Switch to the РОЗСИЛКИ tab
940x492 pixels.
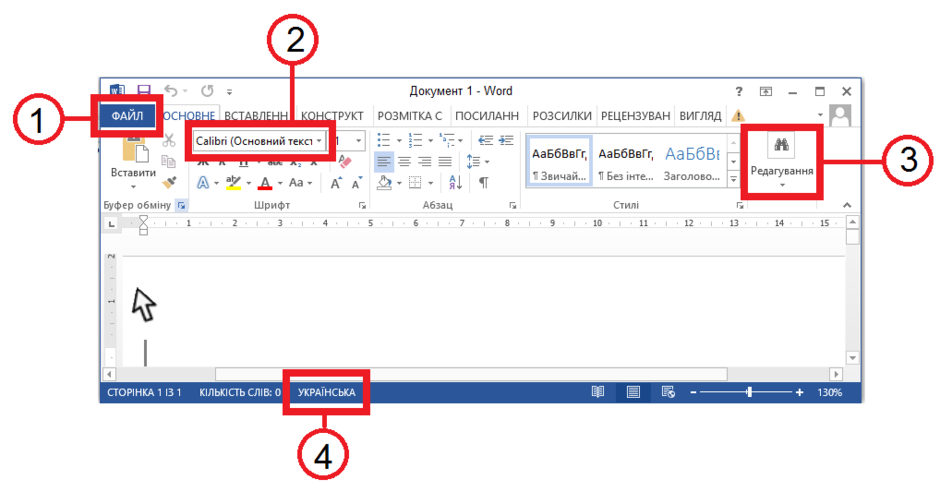562,115
